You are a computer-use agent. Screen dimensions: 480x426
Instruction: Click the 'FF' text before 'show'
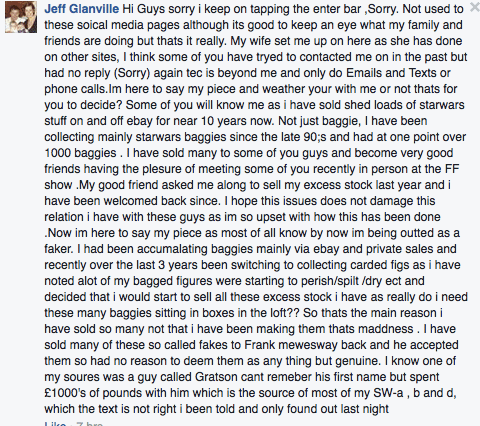click(452, 169)
